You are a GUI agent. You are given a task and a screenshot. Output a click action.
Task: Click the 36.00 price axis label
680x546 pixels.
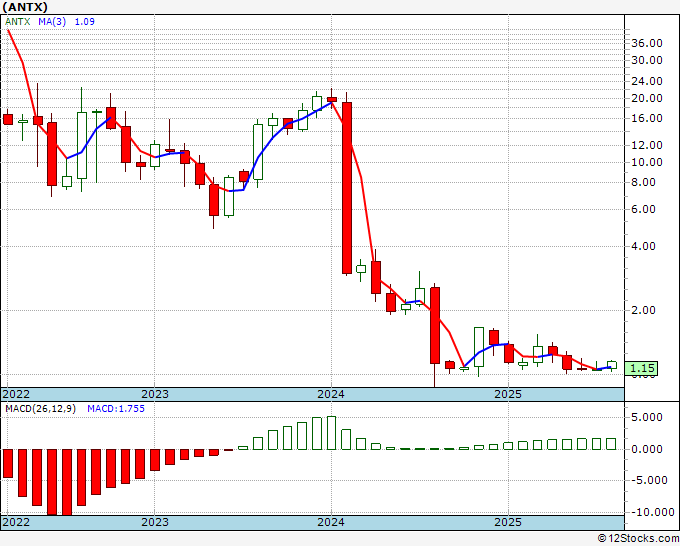(647, 43)
